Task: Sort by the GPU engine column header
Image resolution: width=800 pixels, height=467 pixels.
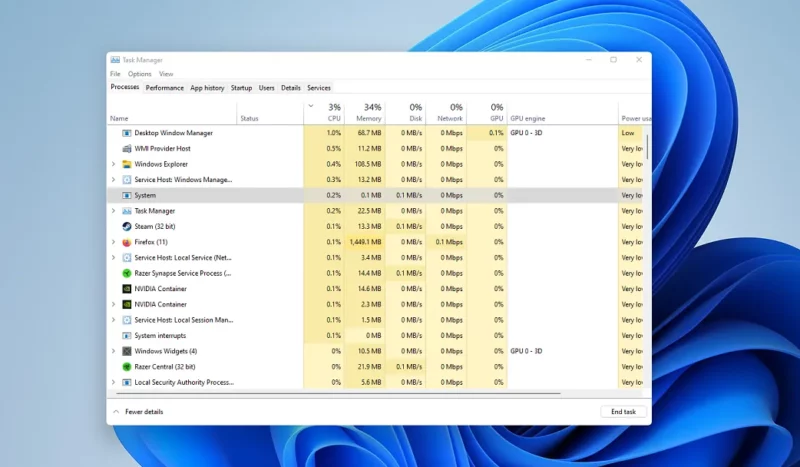Action: [x=563, y=112]
